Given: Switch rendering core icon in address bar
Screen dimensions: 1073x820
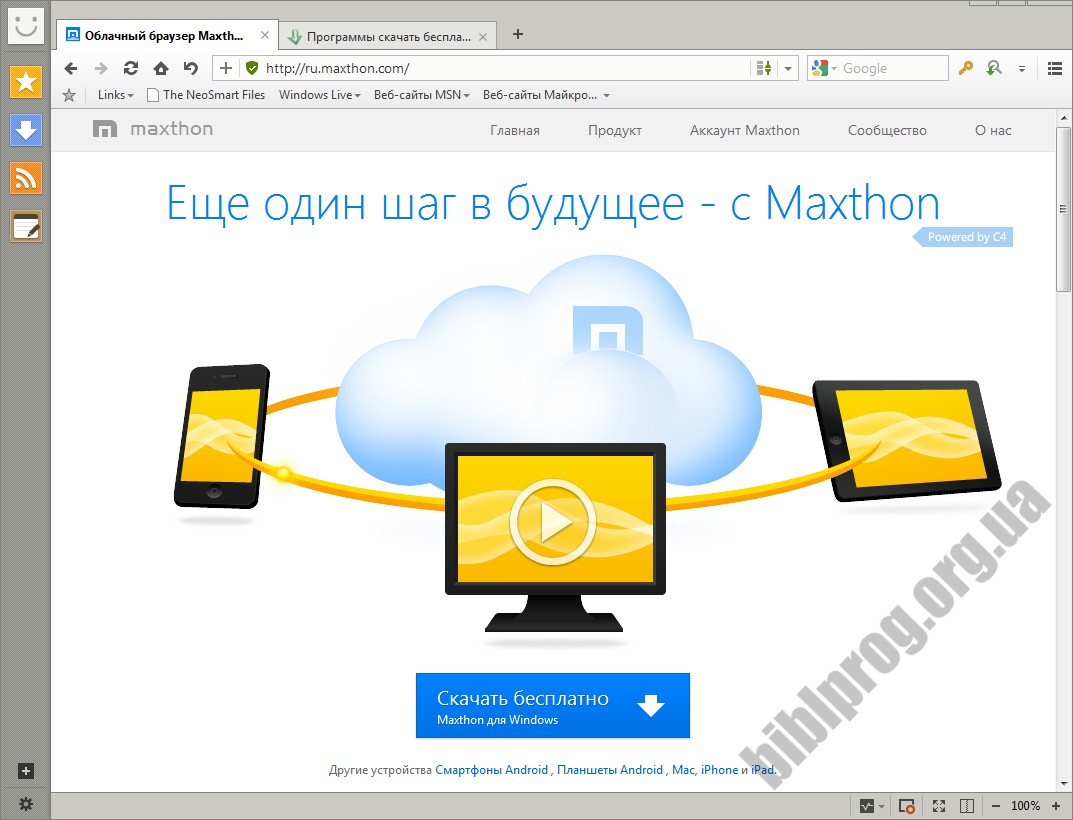Looking at the screenshot, I should click(764, 68).
